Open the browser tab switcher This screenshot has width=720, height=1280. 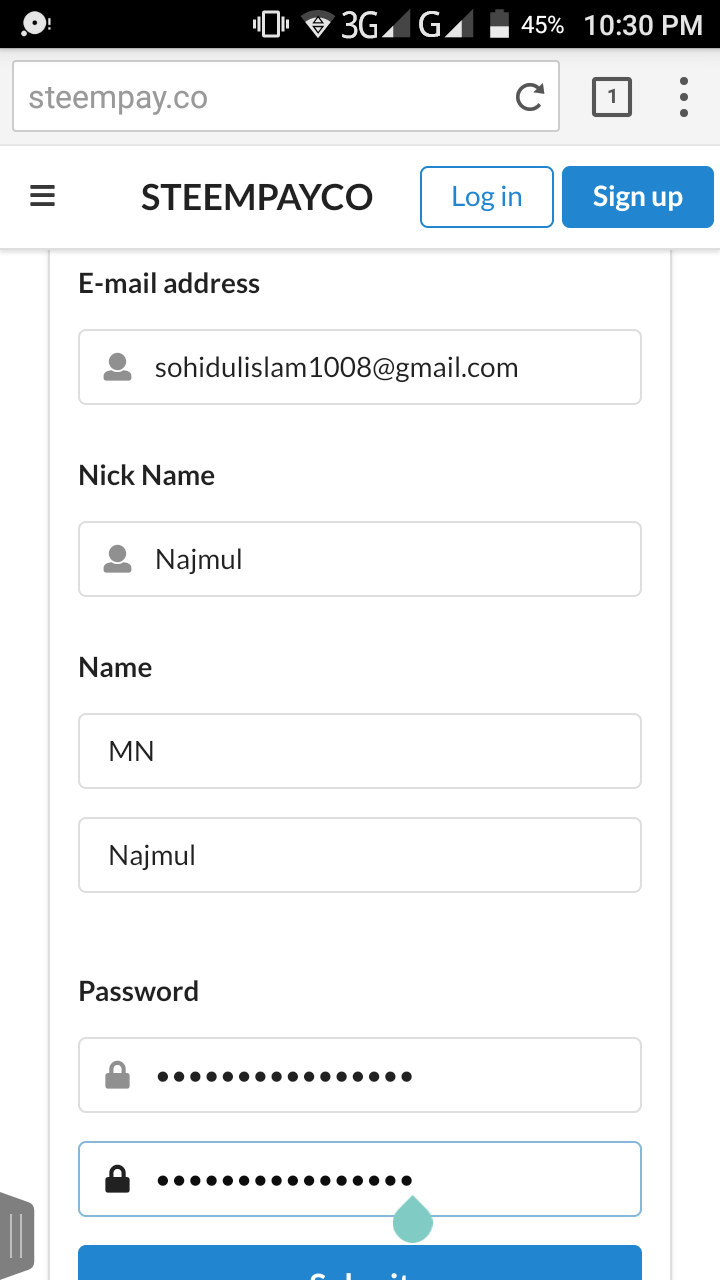(612, 97)
